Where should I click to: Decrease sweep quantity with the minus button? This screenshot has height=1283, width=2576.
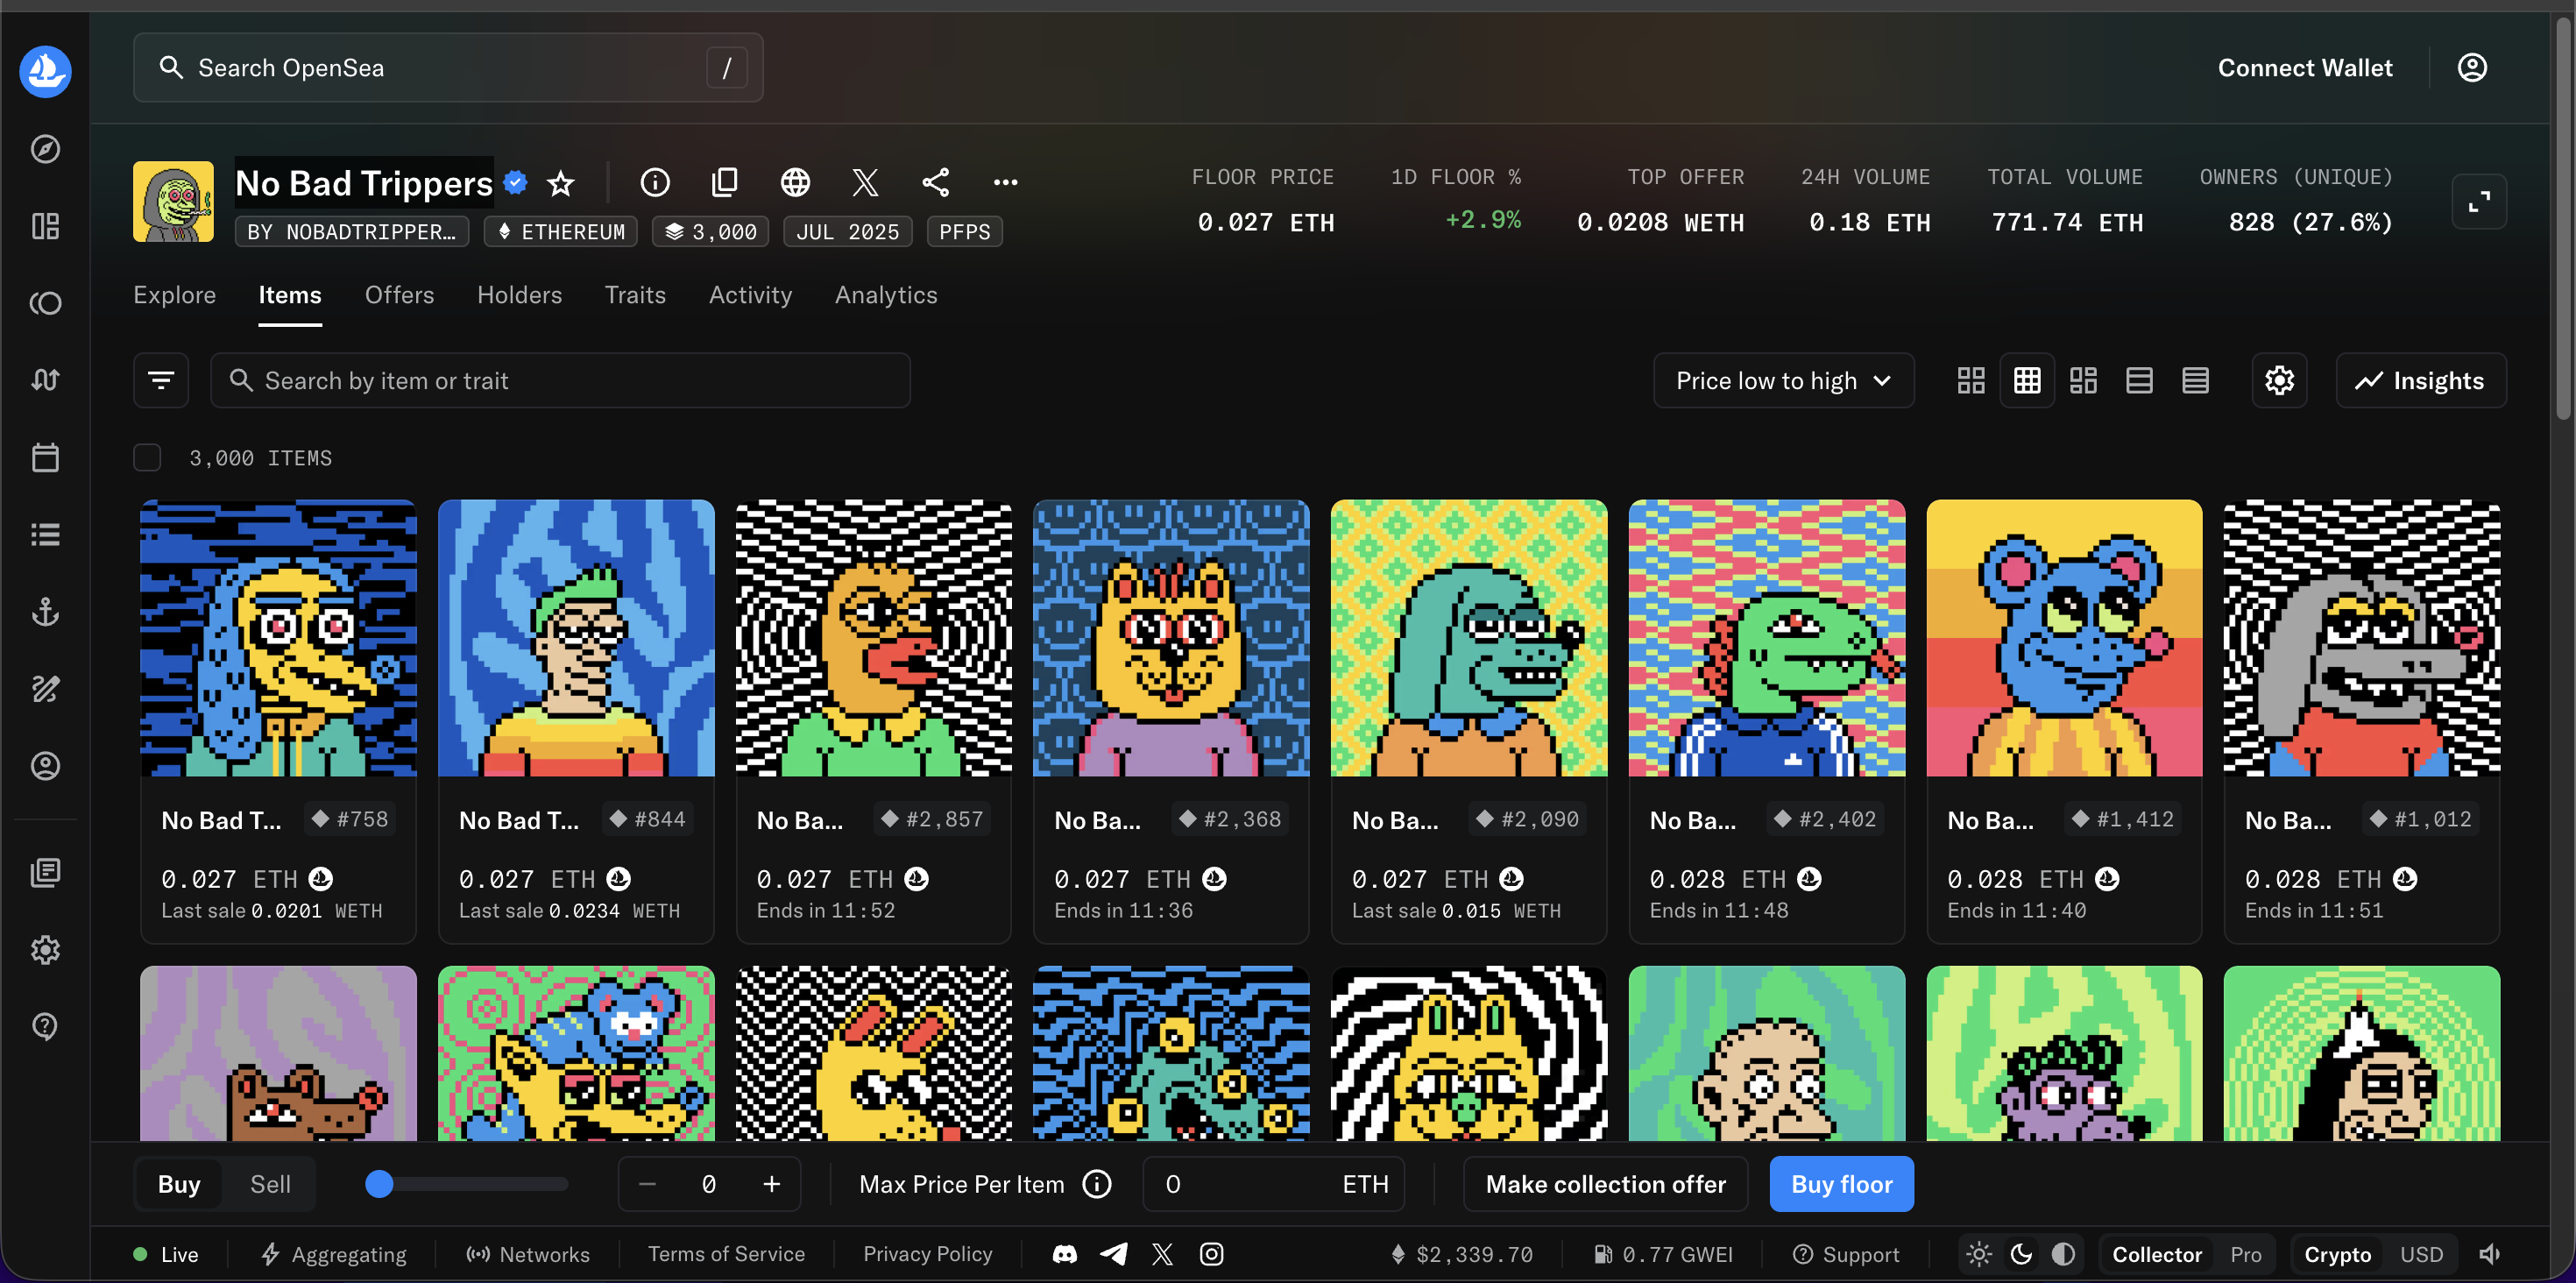tap(647, 1184)
